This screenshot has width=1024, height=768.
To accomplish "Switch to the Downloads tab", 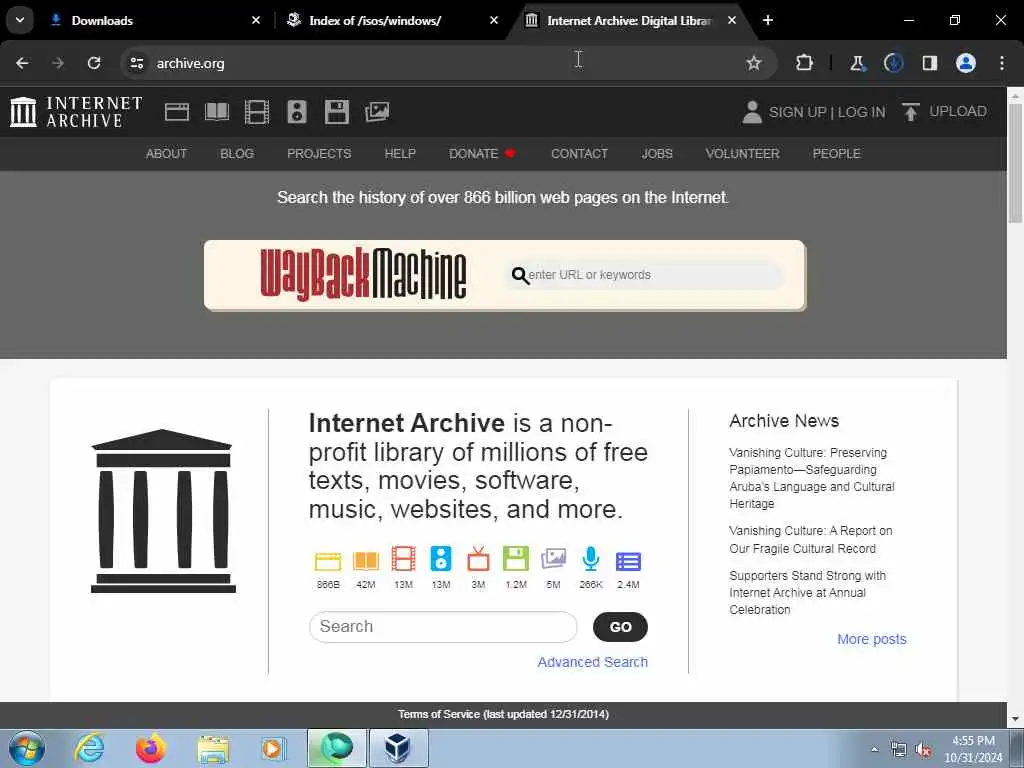I will point(155,21).
